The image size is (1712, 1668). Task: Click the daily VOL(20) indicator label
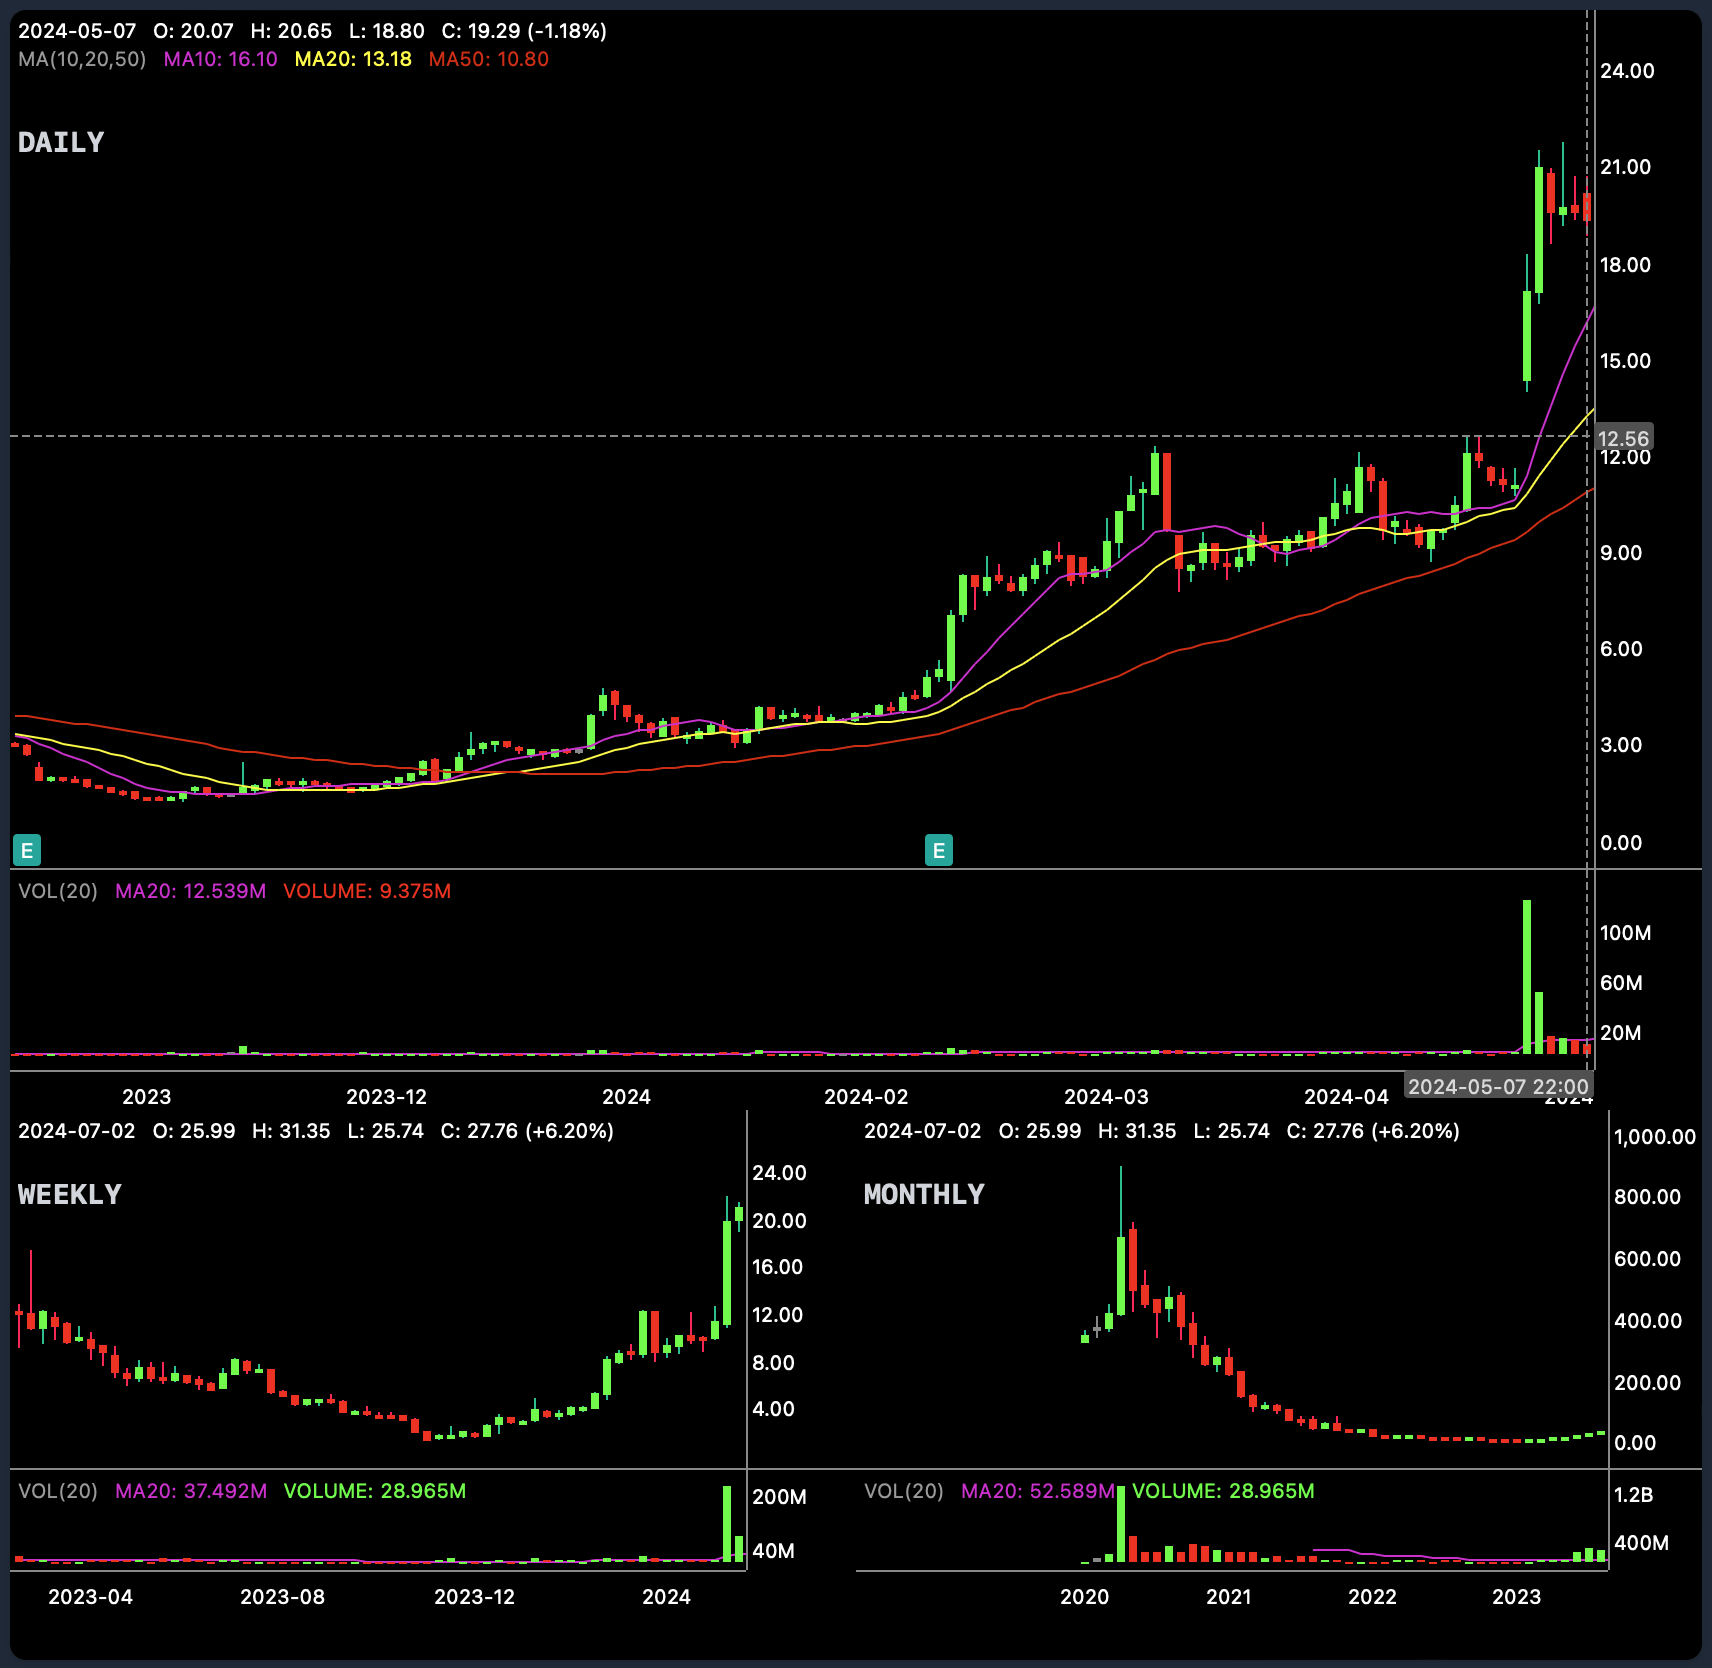pyautogui.click(x=58, y=891)
